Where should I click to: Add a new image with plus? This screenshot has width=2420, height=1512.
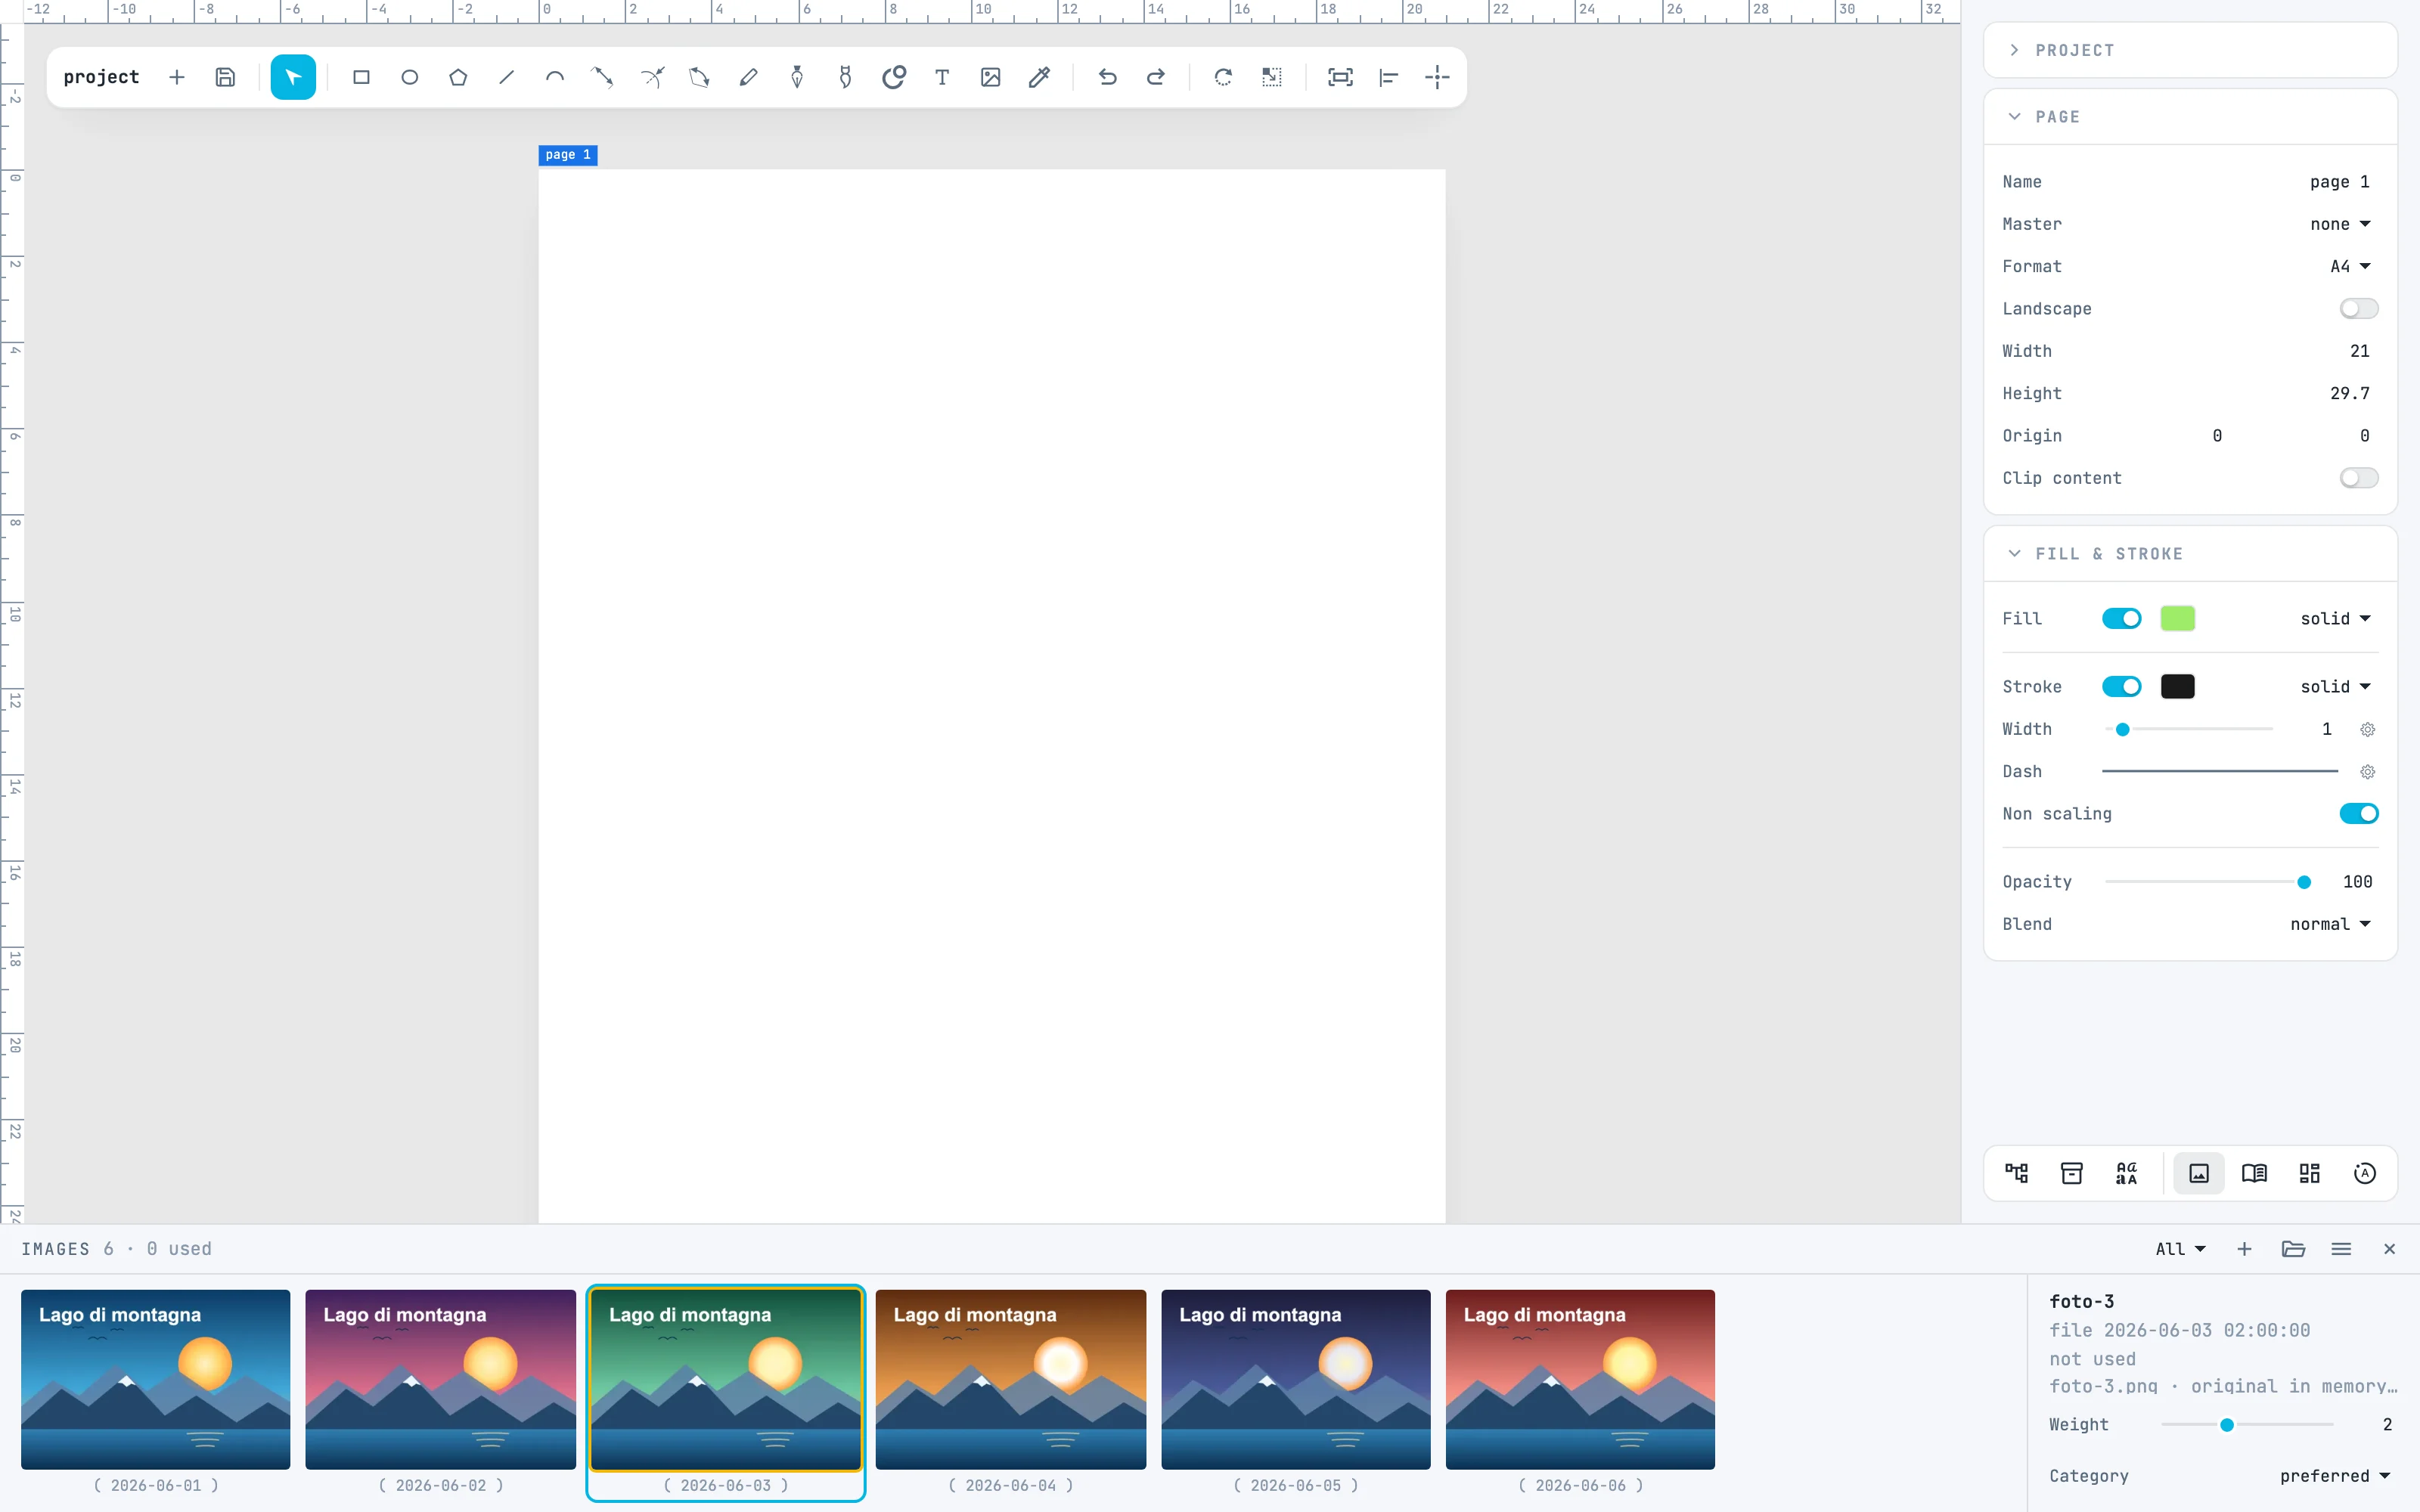[x=2244, y=1249]
